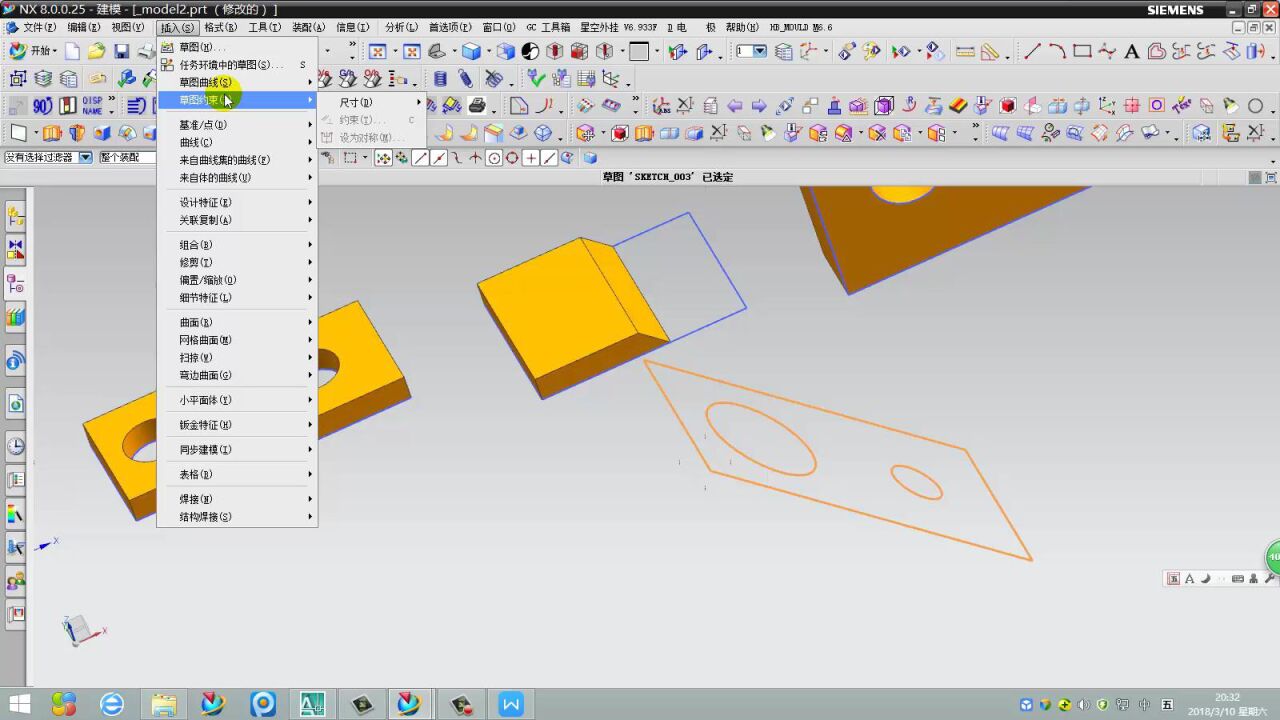Toggle the Enable Snap Points button
The width and height of the screenshot is (1280, 720).
(383, 158)
